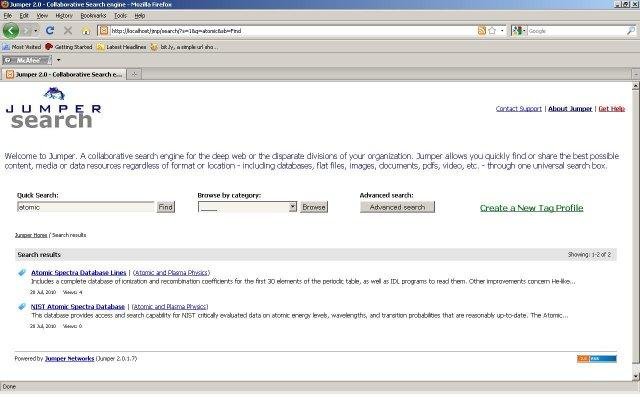Click the Google search input field
Image resolution: width=640 pixels, height=397 pixels.
(x=576, y=31)
